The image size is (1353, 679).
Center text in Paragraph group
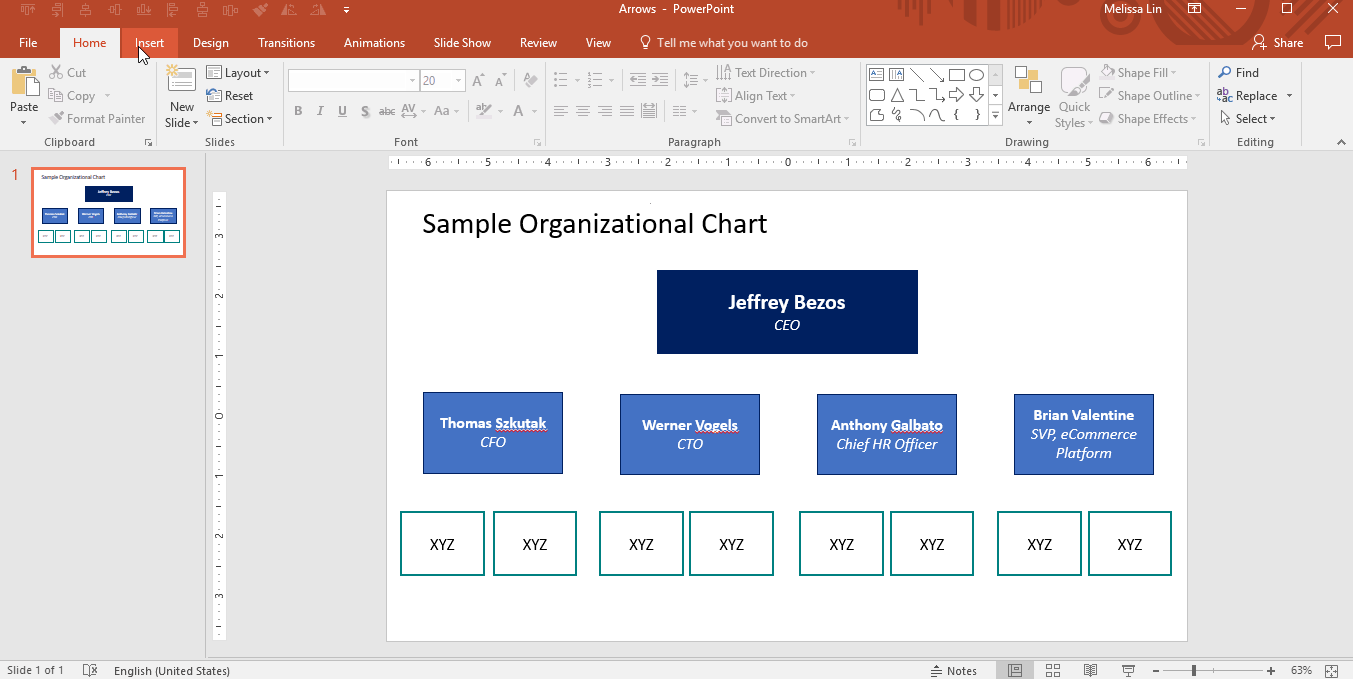(x=583, y=111)
